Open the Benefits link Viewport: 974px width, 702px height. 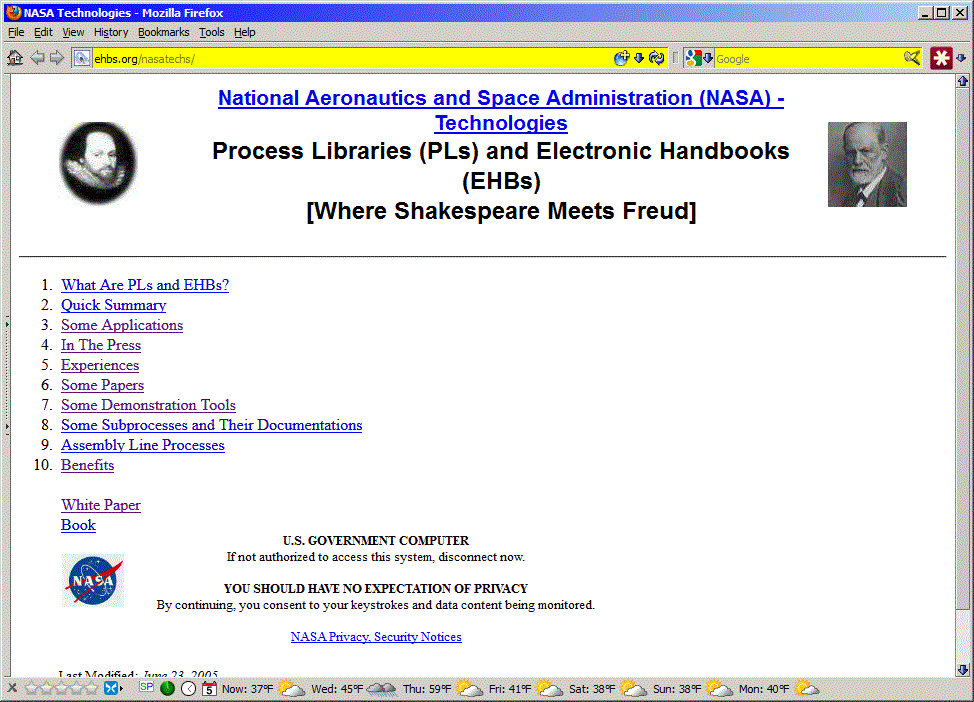point(88,465)
